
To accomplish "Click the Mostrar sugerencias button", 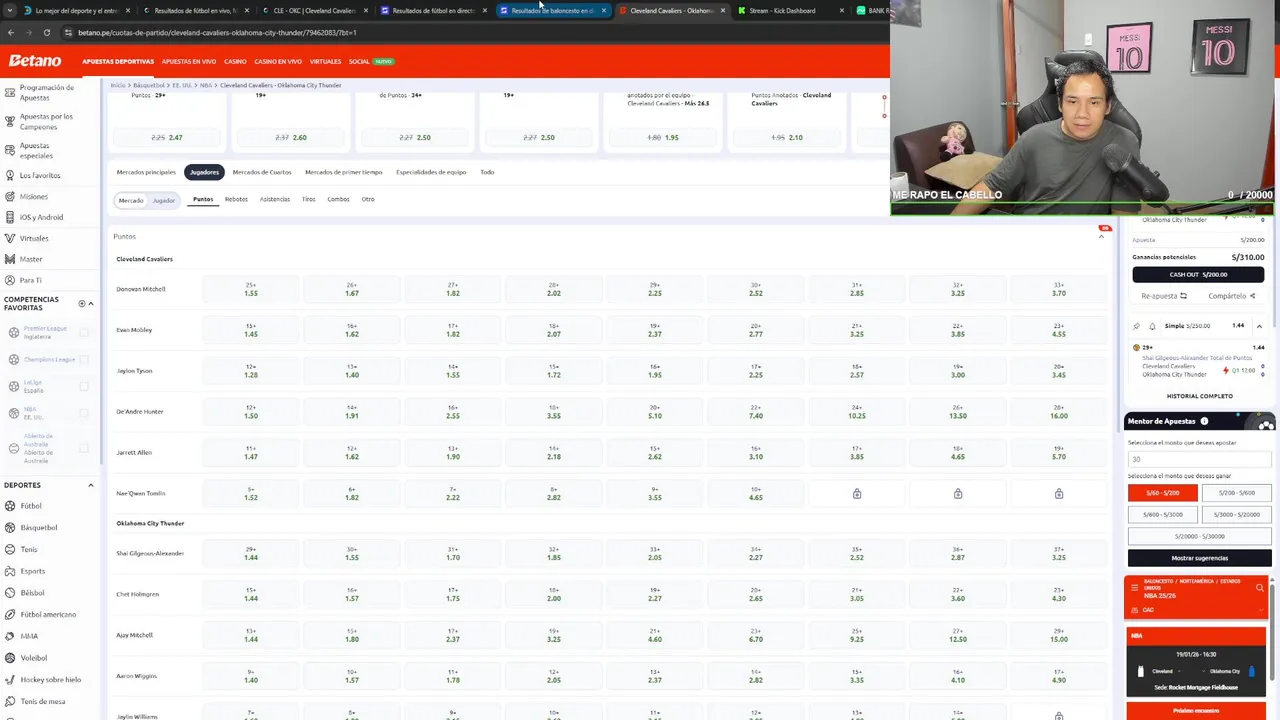I will tap(1199, 558).
